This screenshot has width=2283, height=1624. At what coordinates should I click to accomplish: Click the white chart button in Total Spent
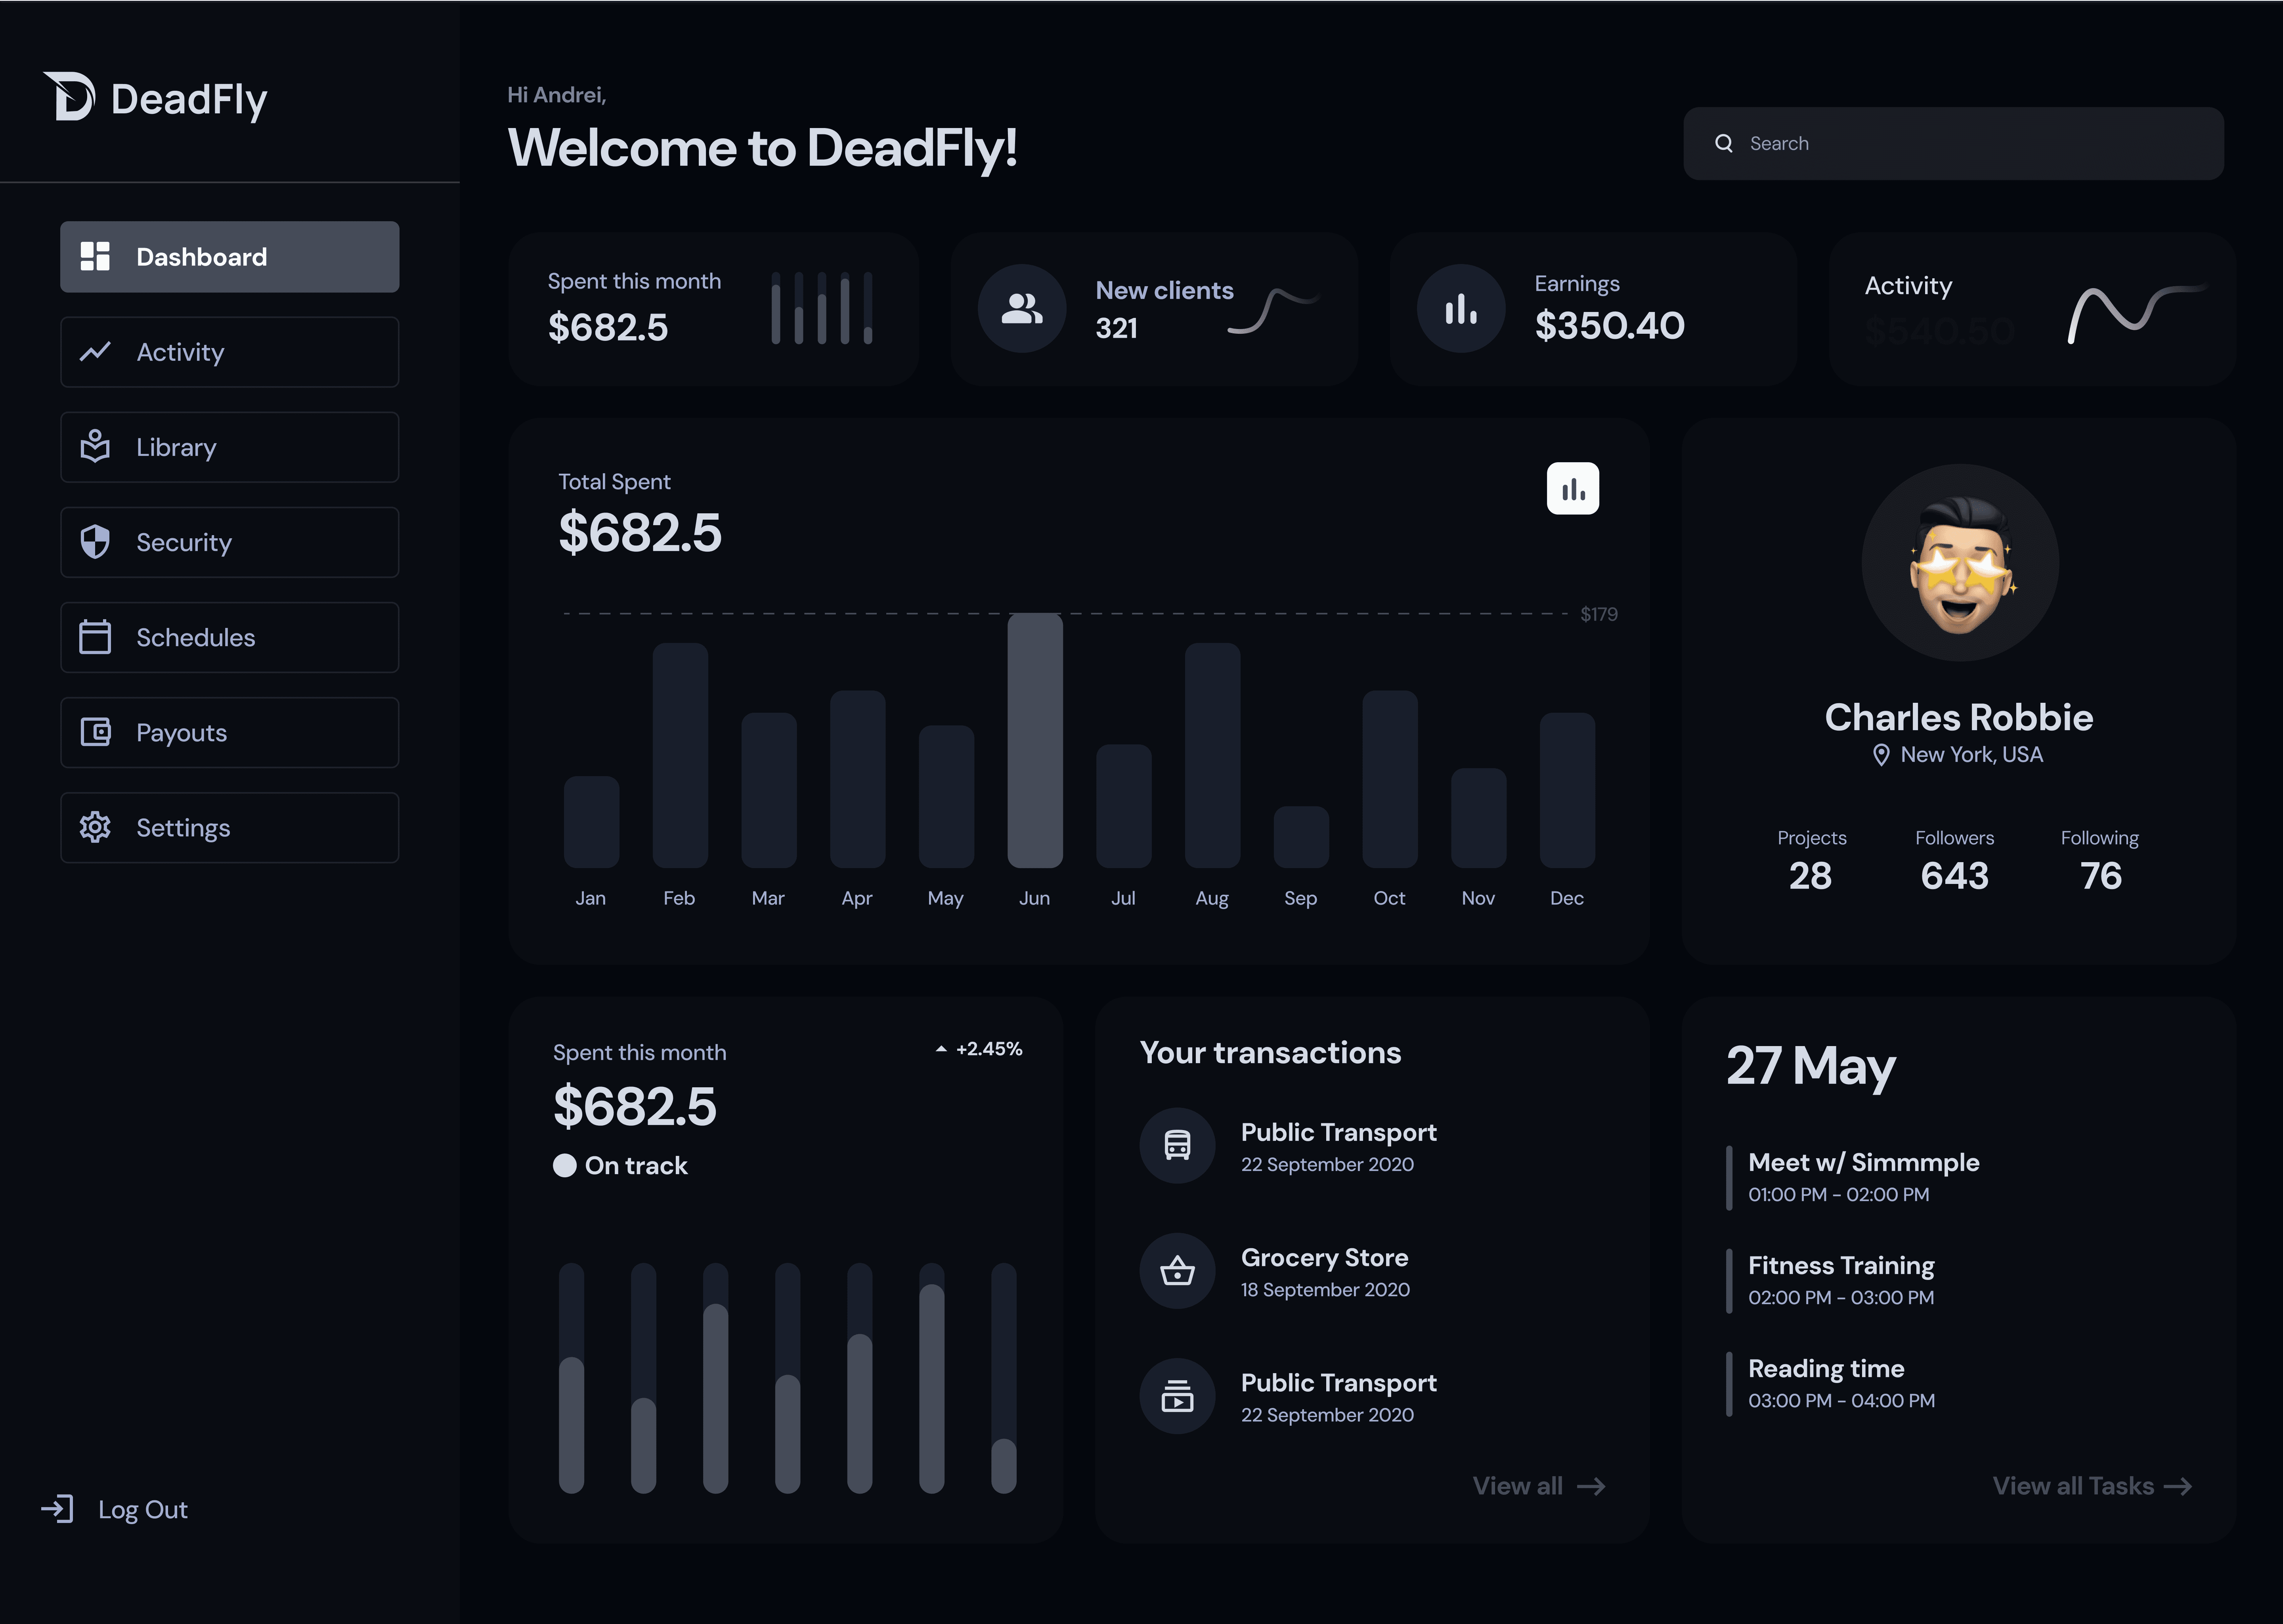coord(1573,488)
